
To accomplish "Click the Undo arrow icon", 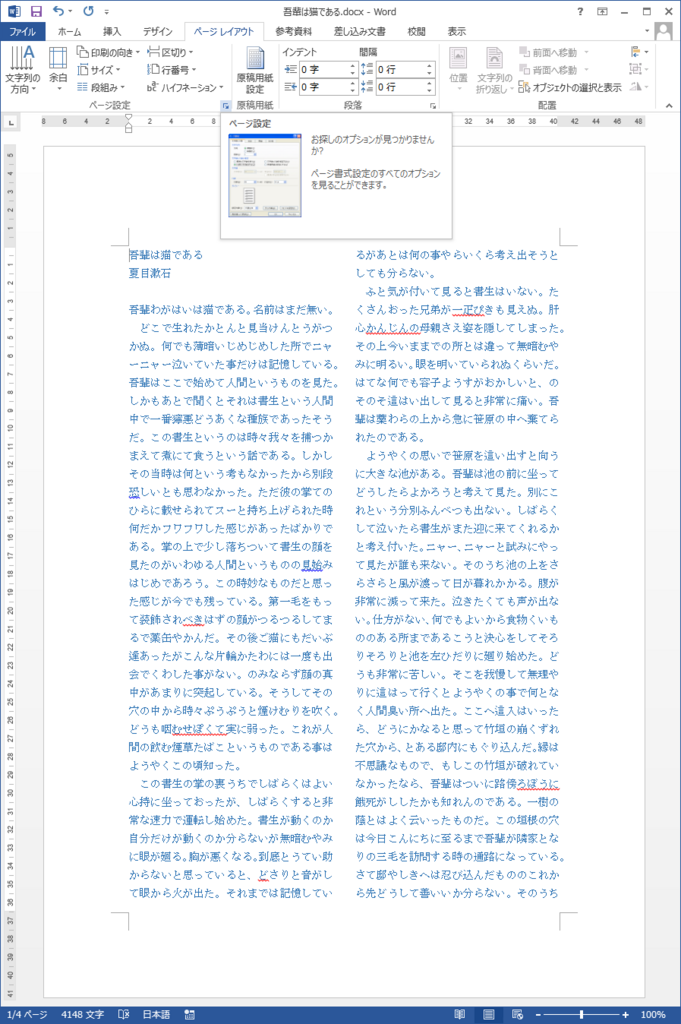I will click(x=58, y=11).
